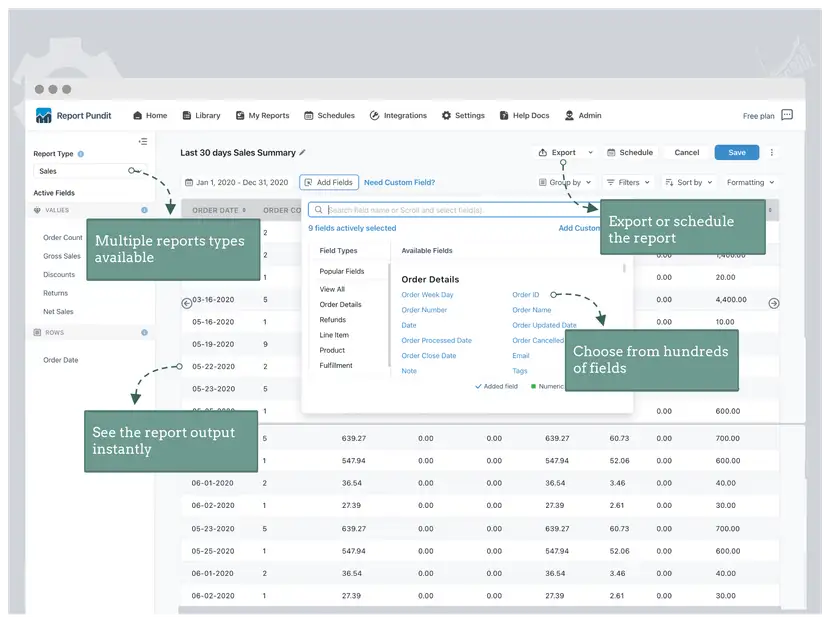
Task: Add the Order Updated Date field
Action: pyautogui.click(x=544, y=326)
